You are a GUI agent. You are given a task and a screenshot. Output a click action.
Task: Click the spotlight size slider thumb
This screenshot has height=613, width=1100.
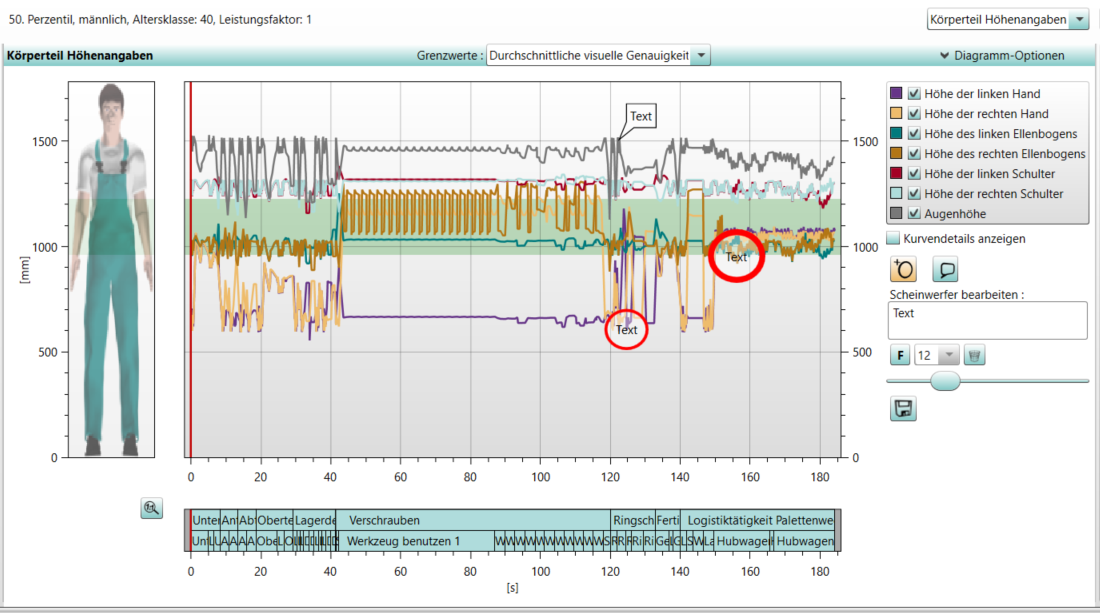(945, 381)
